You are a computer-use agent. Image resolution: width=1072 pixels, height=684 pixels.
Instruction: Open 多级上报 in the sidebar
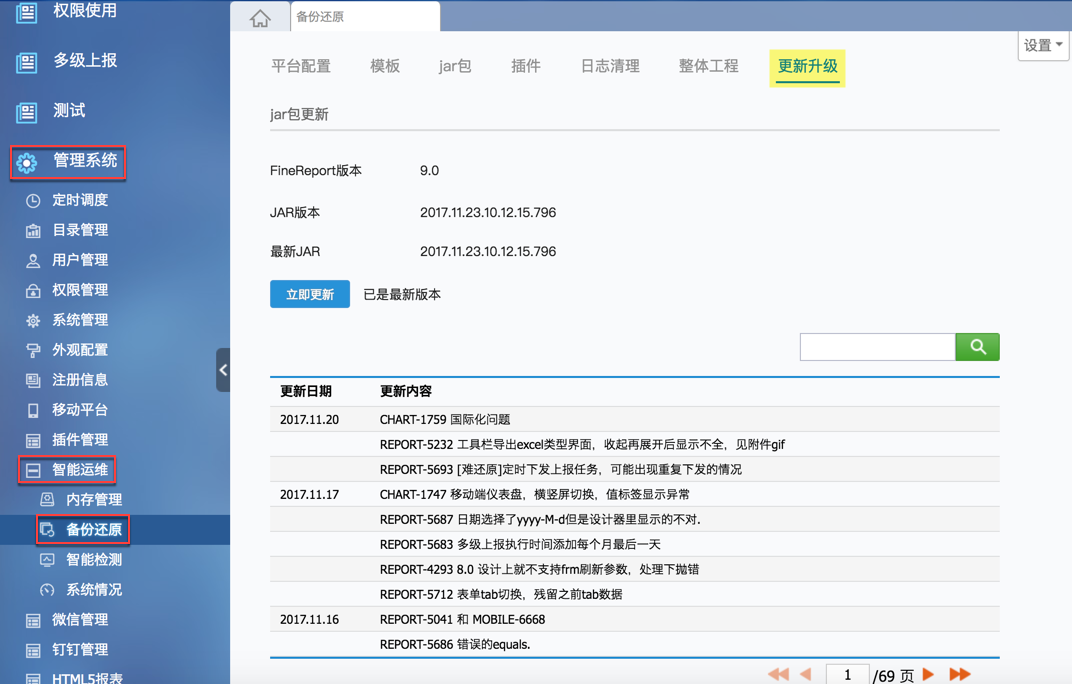click(x=85, y=61)
